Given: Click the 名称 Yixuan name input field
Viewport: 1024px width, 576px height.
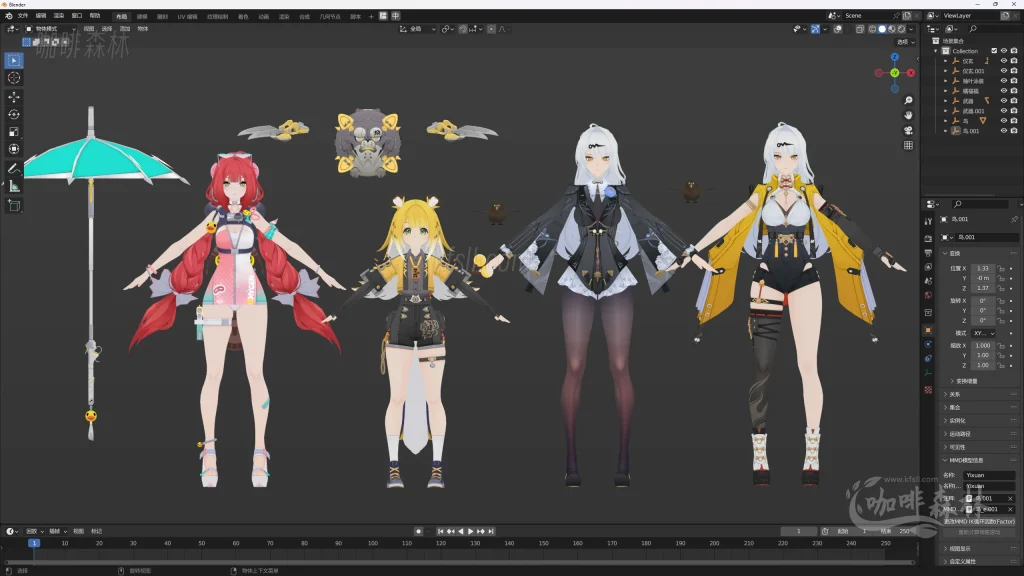Looking at the screenshot, I should [x=989, y=475].
